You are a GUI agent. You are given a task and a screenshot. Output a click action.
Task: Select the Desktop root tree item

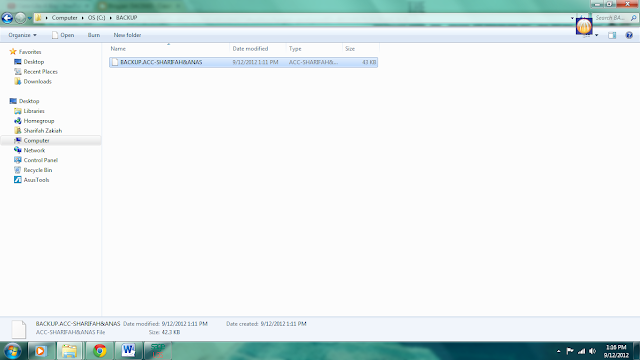[x=29, y=101]
